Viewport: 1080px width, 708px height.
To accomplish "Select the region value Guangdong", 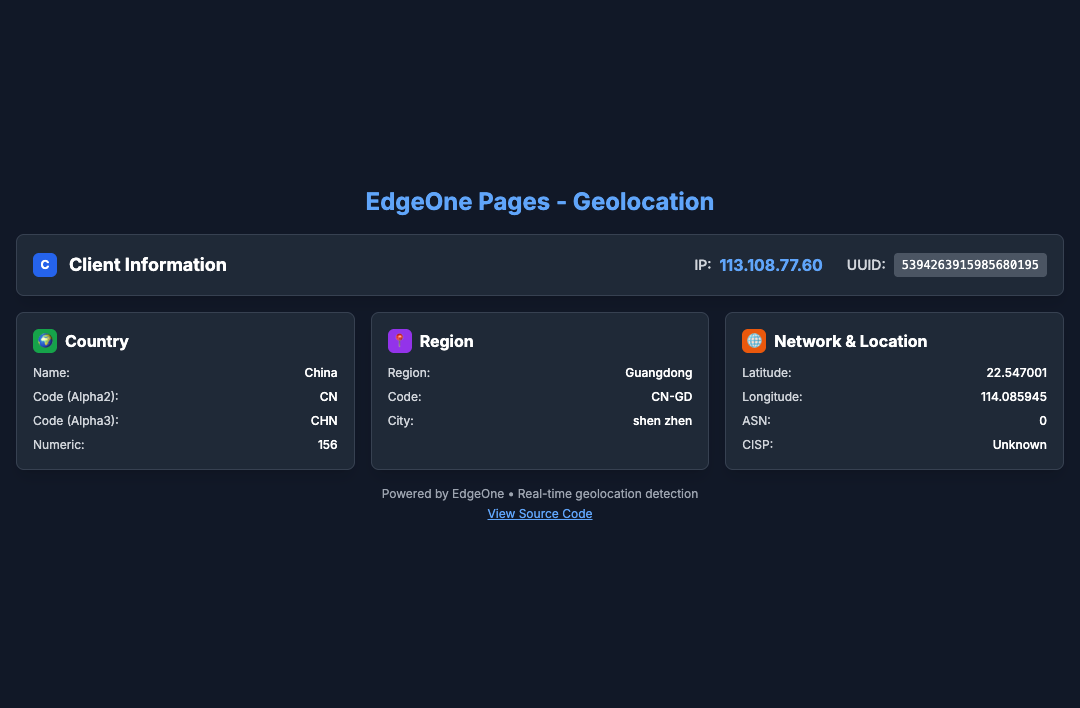I will (658, 373).
